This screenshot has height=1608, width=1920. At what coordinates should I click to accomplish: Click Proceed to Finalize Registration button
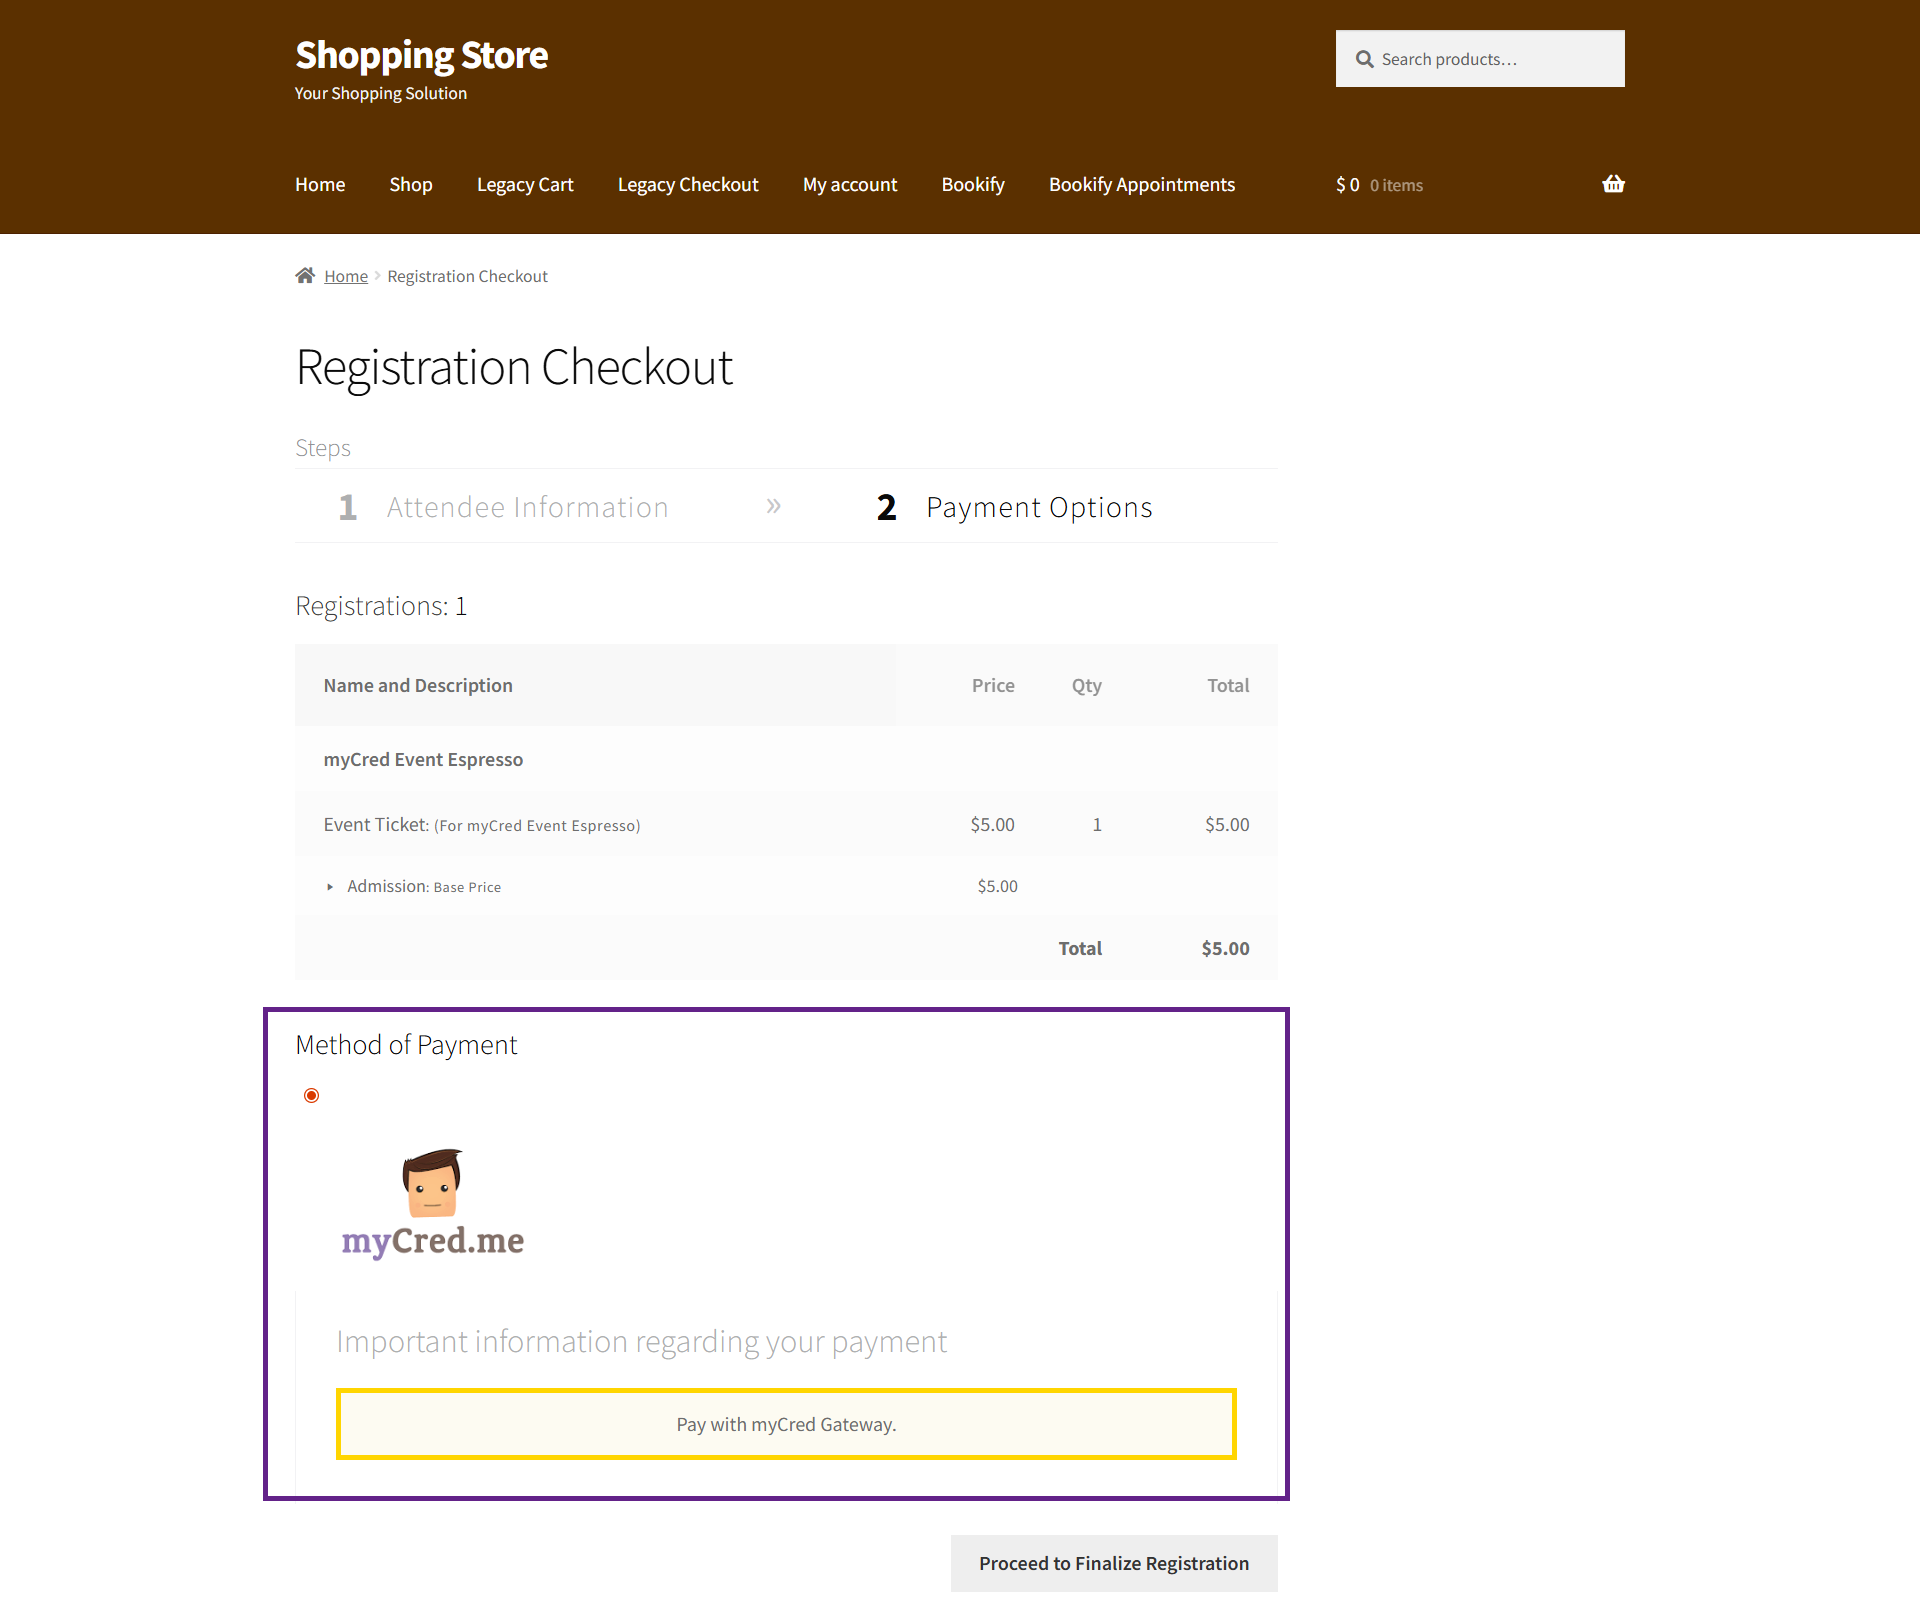1113,1563
